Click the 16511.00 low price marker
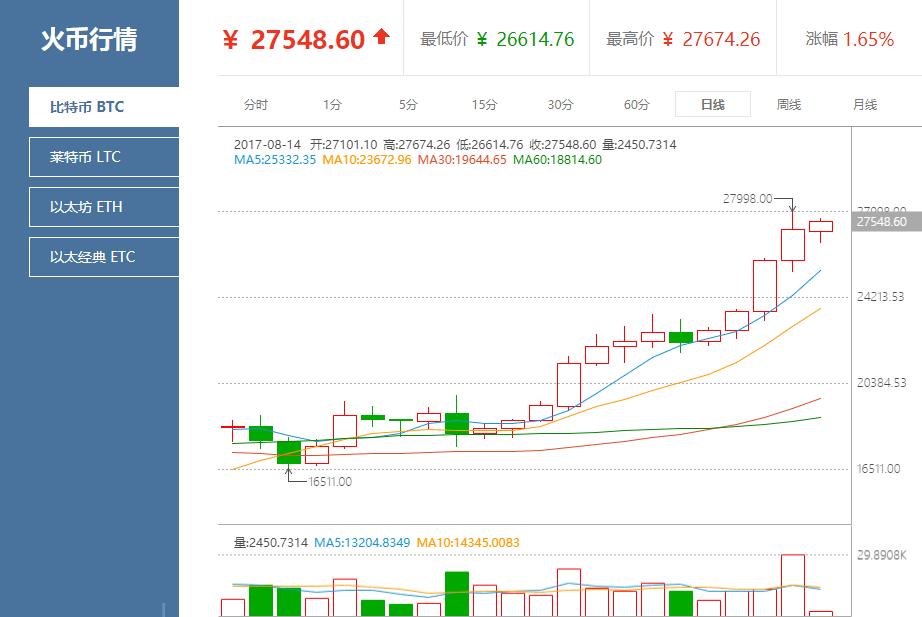 point(330,482)
